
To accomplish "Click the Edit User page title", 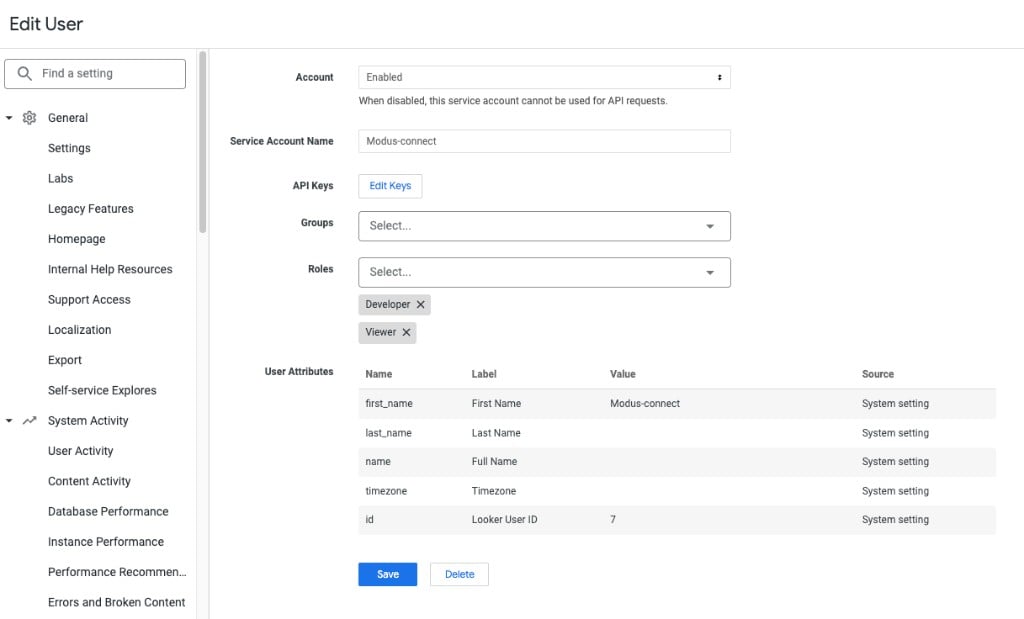I will (x=46, y=24).
